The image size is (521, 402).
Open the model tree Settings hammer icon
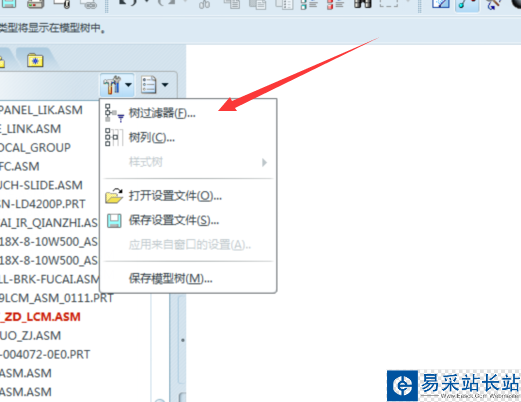[112, 85]
